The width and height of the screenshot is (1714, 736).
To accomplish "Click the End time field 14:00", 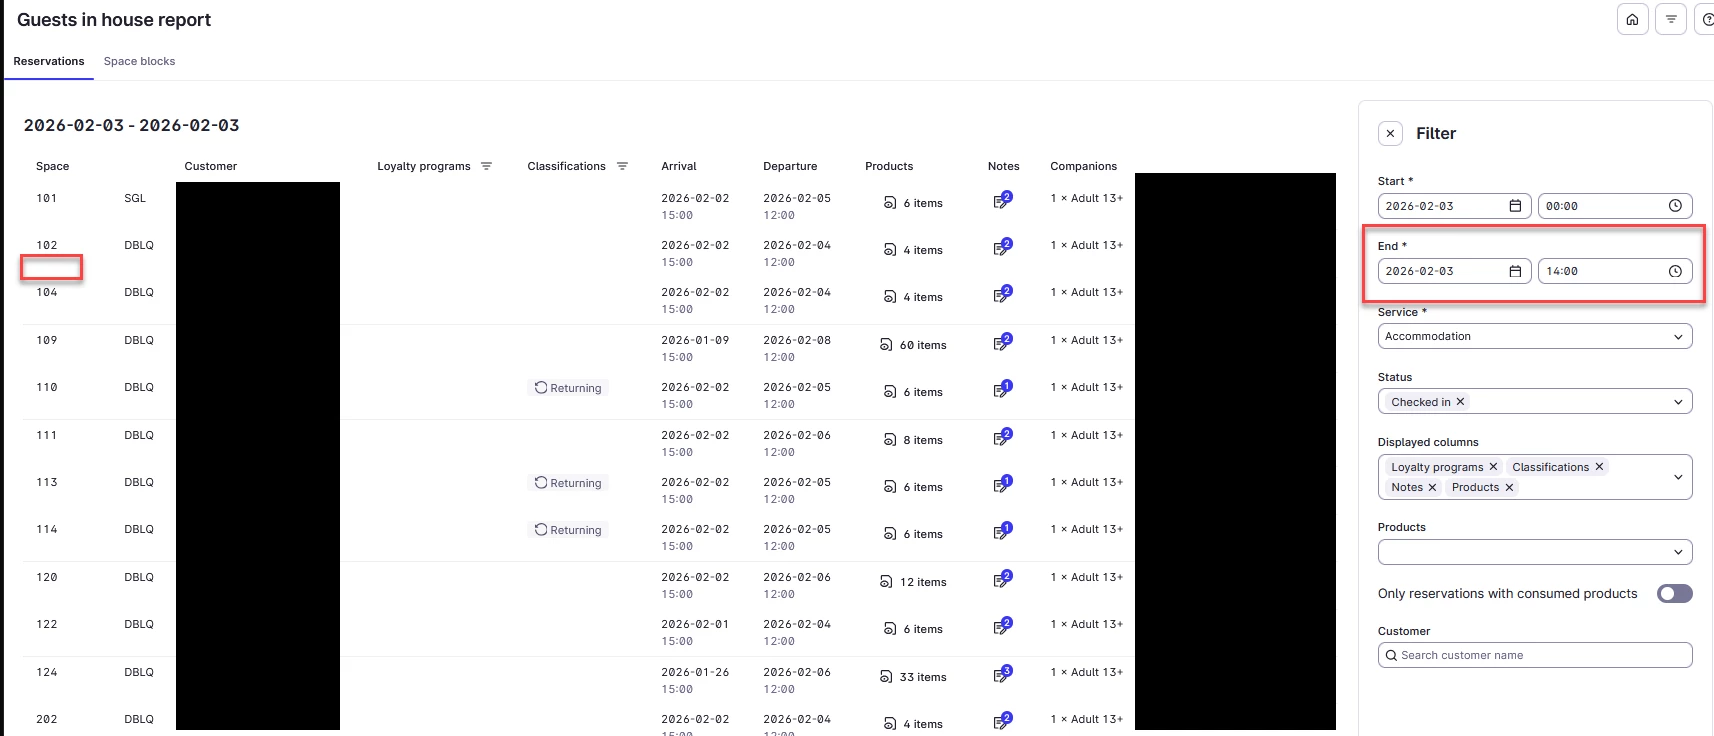I will point(1615,271).
